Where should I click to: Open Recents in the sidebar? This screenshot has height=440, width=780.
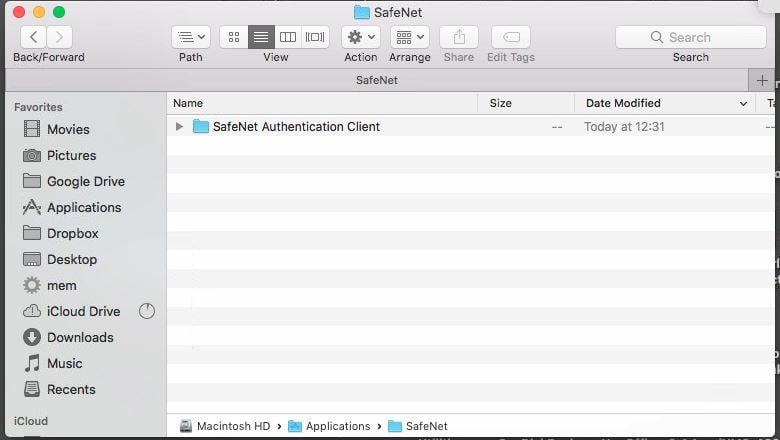coord(59,389)
